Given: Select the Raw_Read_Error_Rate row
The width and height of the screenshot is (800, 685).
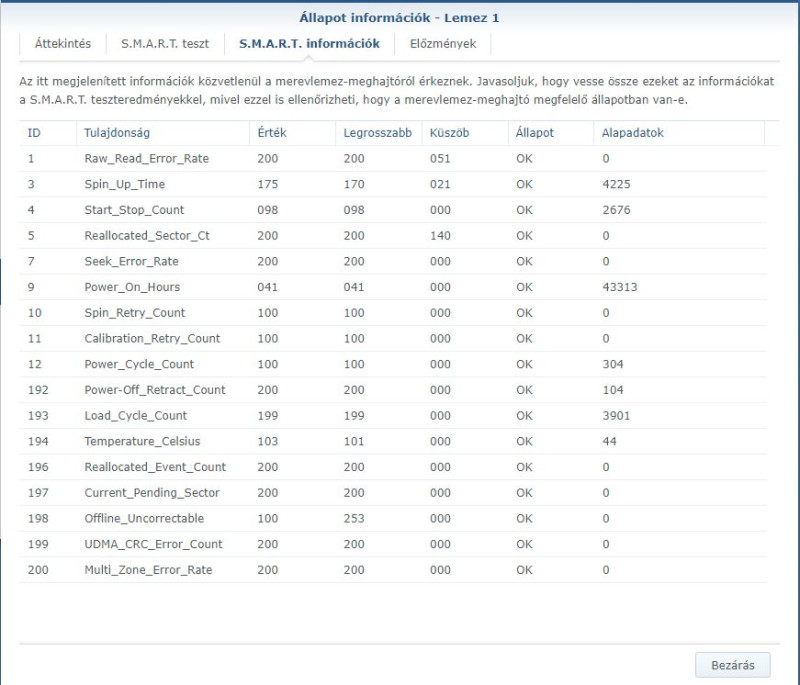Looking at the screenshot, I should pyautogui.click(x=393, y=159).
